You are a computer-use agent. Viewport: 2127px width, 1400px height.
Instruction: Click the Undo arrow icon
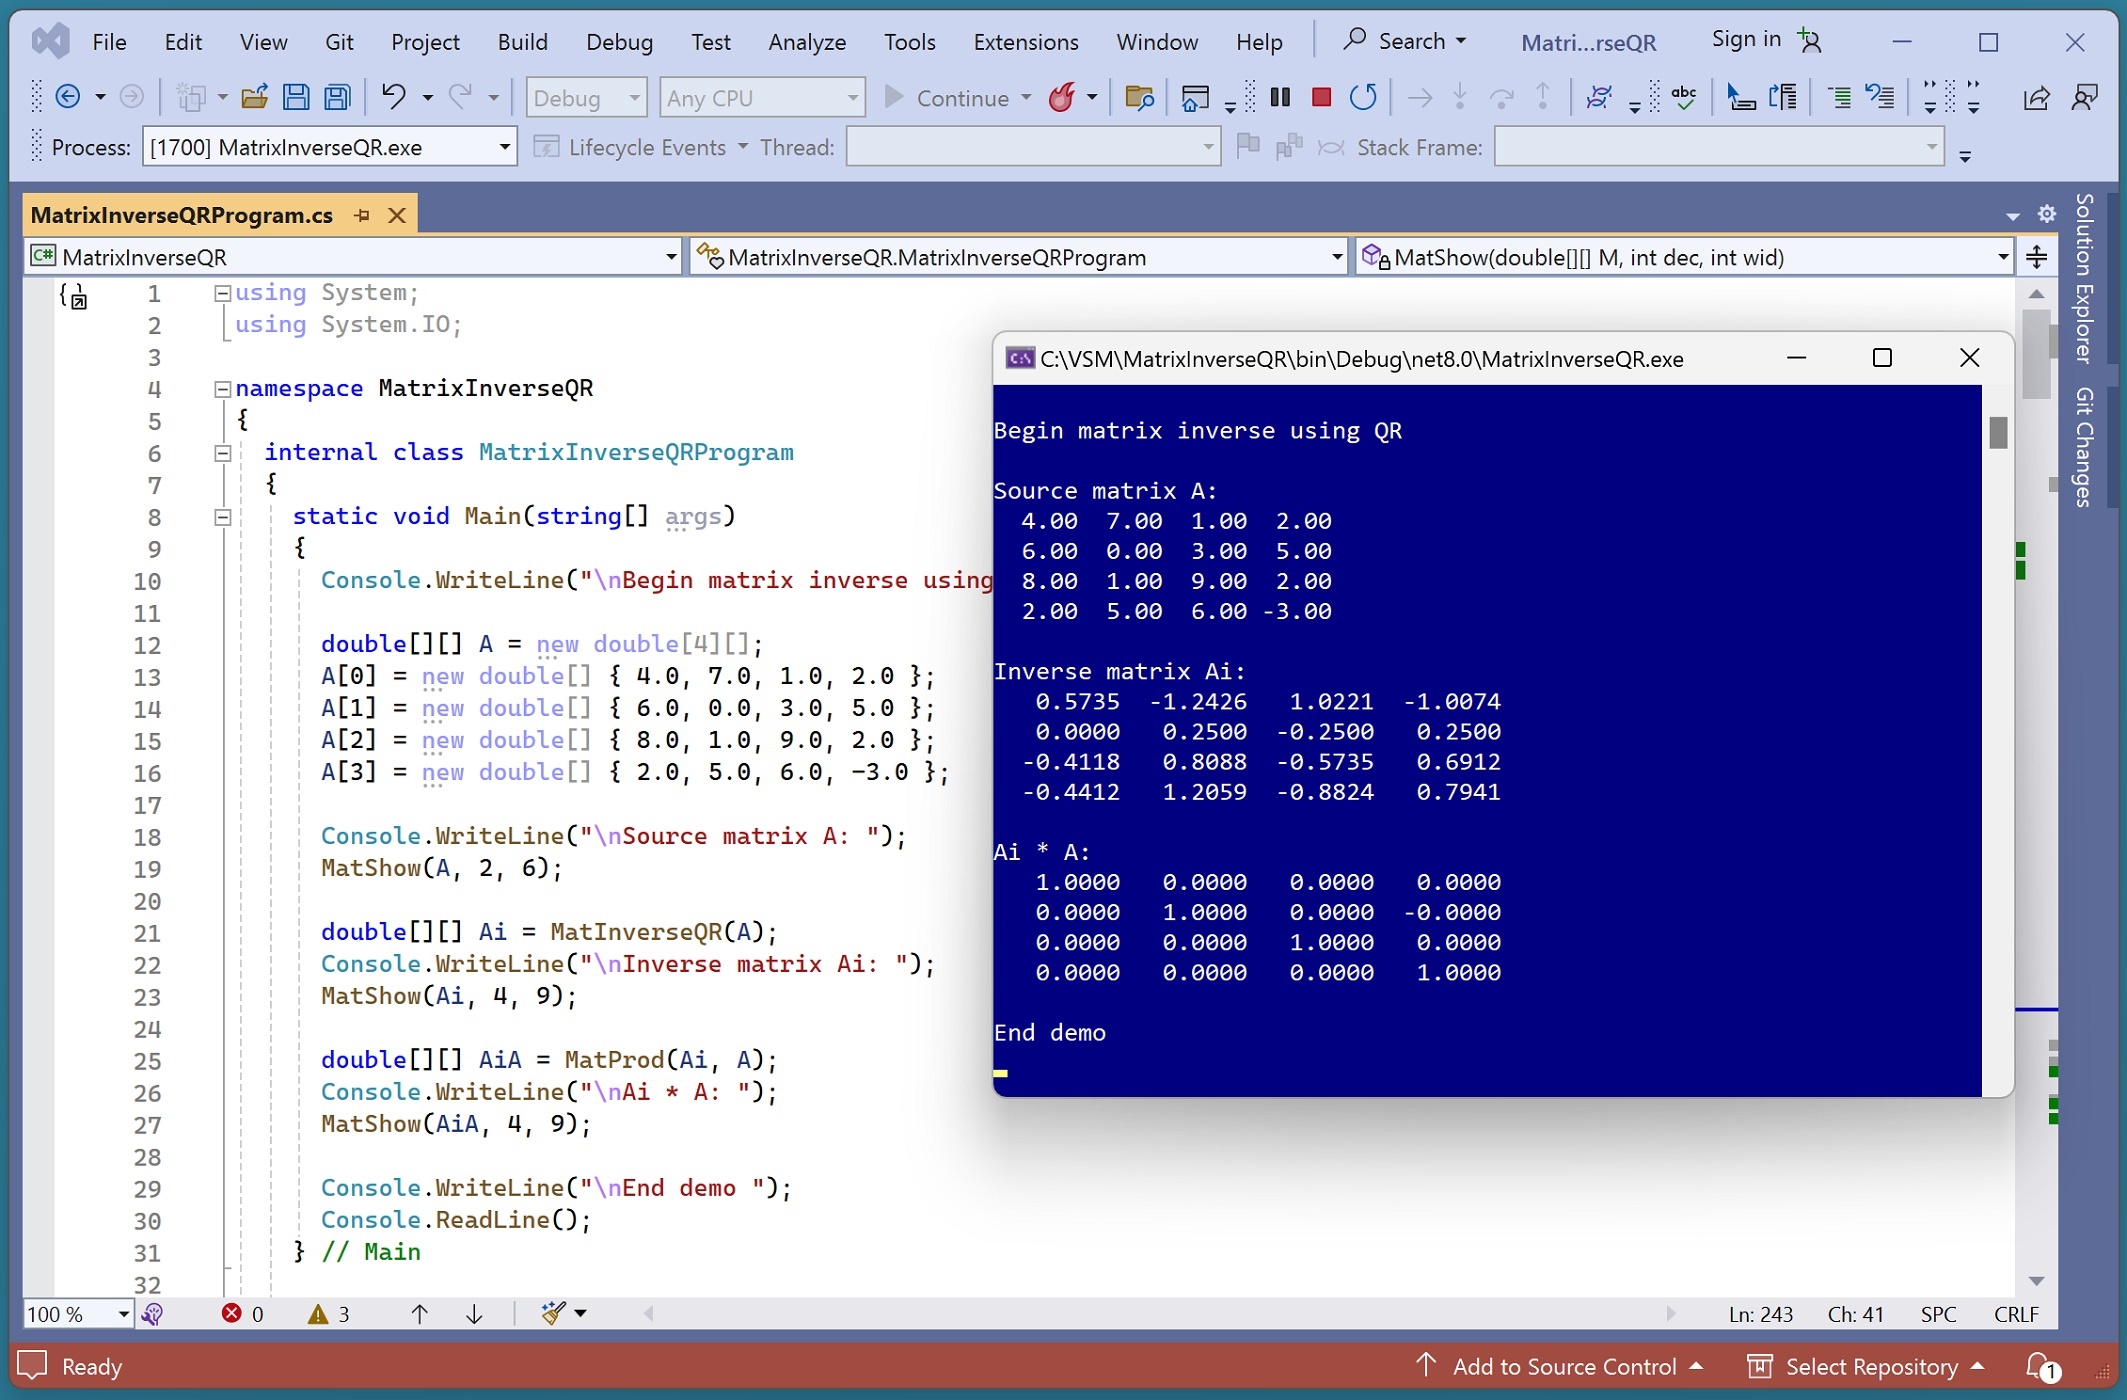pyautogui.click(x=393, y=97)
